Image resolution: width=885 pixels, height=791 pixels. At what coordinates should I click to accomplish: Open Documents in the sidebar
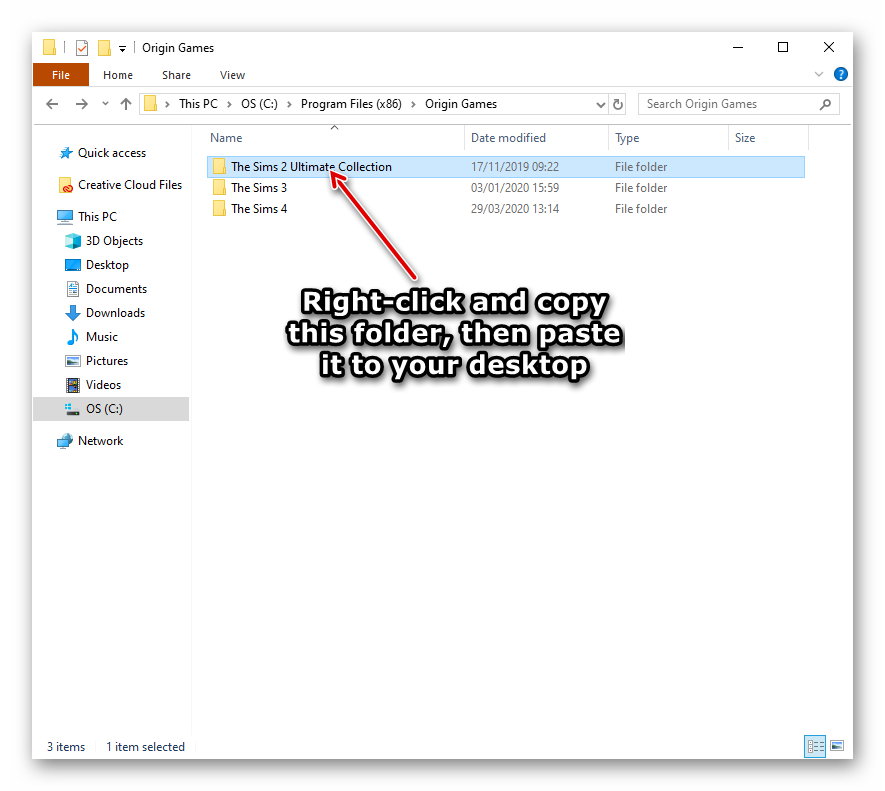coord(116,289)
